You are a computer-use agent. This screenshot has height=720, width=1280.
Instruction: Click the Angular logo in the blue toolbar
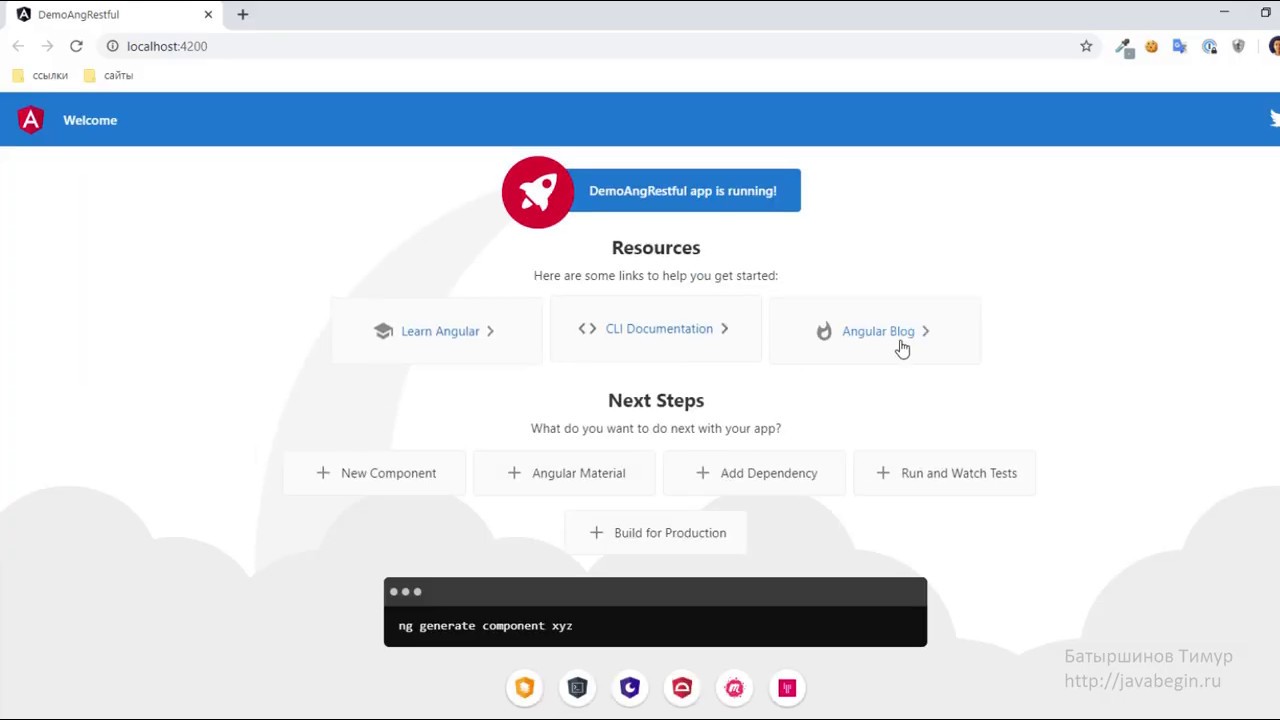point(31,120)
